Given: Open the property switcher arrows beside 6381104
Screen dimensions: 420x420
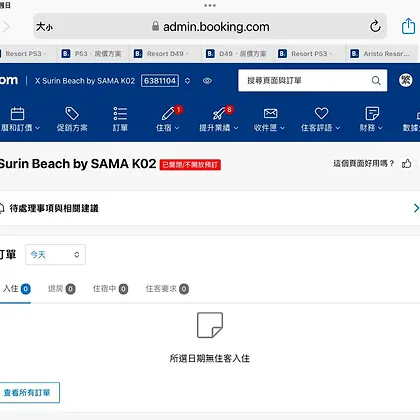Looking at the screenshot, I should [188, 81].
